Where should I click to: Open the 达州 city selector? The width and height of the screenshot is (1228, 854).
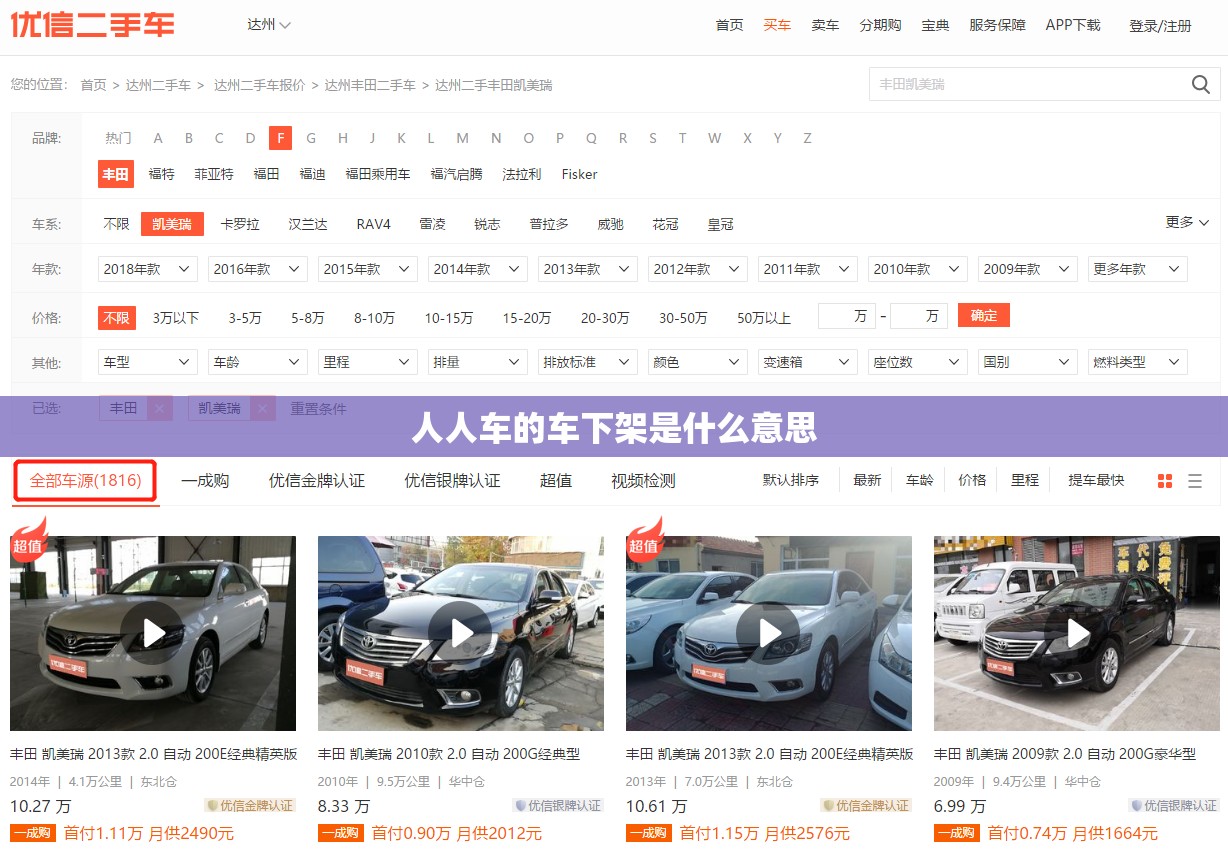tap(269, 25)
